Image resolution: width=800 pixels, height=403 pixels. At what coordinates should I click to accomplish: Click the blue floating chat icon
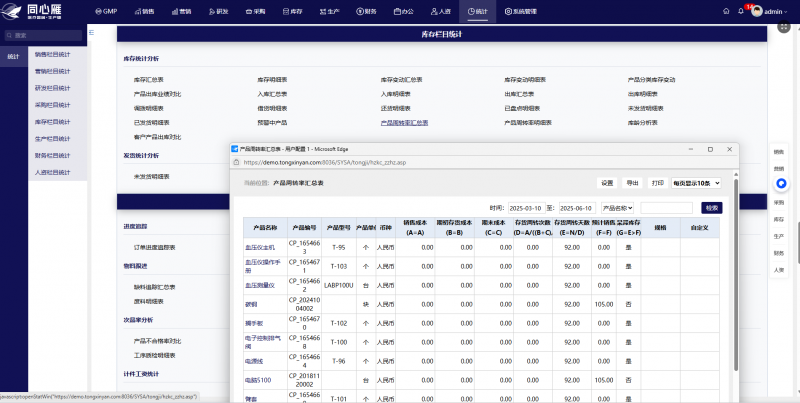781,183
